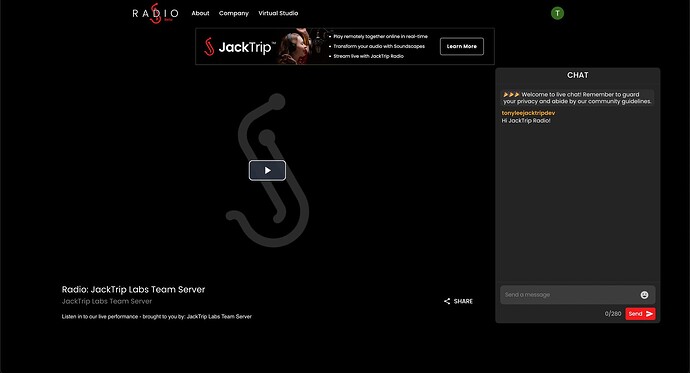Click the CHAT panel header
Image resolution: width=690 pixels, height=373 pixels.
click(578, 75)
